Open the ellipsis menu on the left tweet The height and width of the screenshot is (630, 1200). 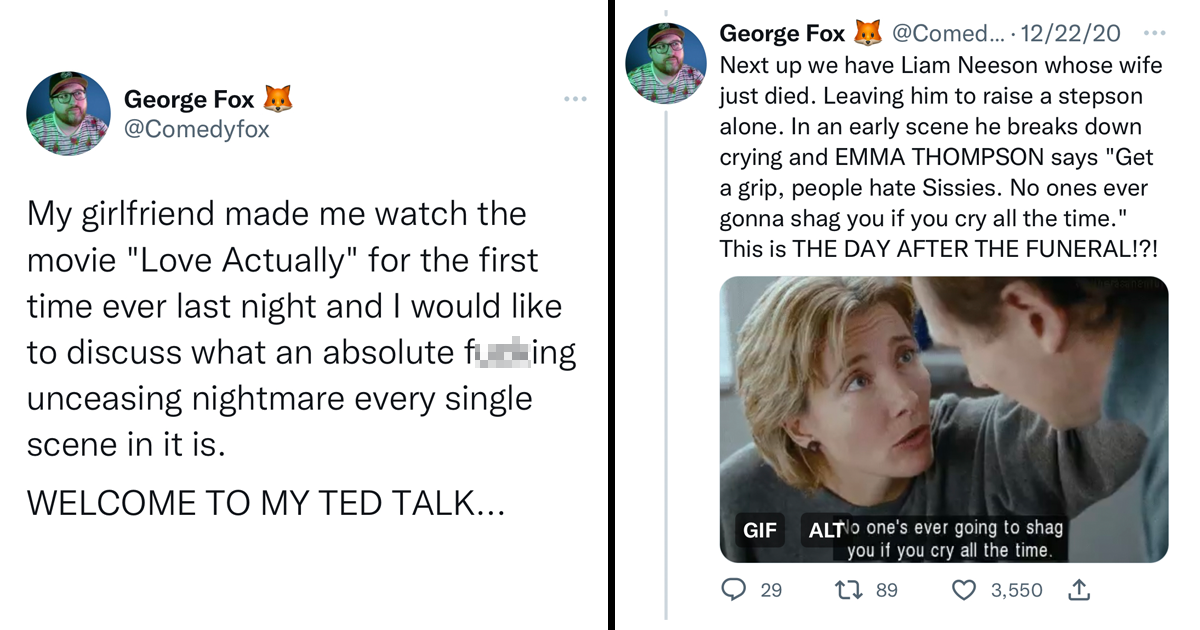[x=575, y=98]
